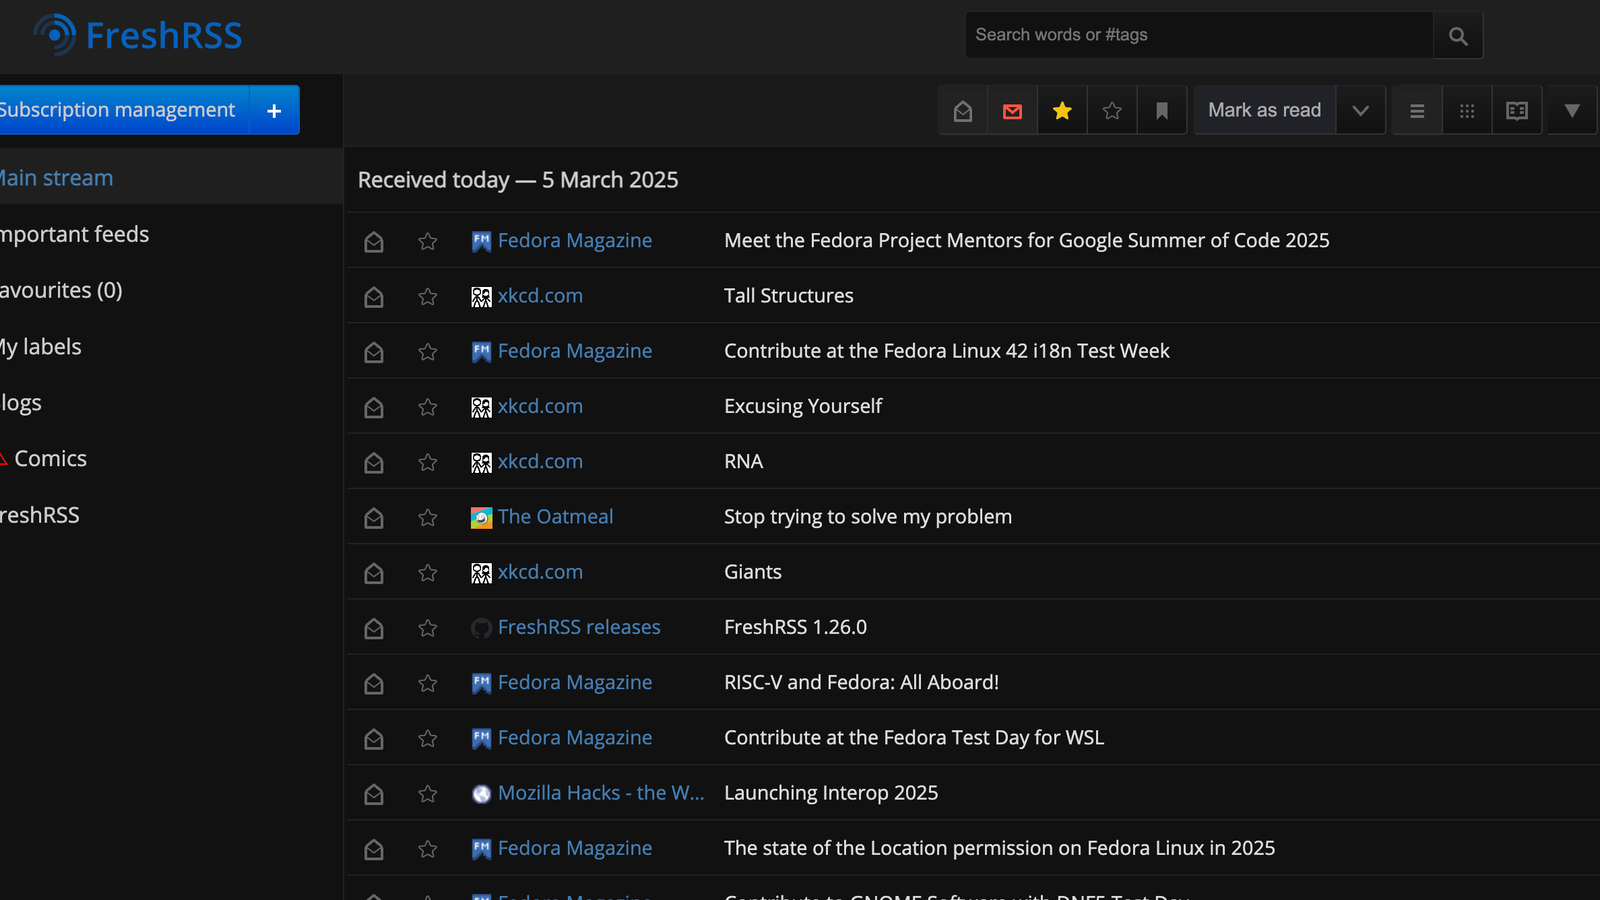The image size is (1600, 900).
Task: Star 'Launching Interop 2025' article
Action: pyautogui.click(x=428, y=794)
